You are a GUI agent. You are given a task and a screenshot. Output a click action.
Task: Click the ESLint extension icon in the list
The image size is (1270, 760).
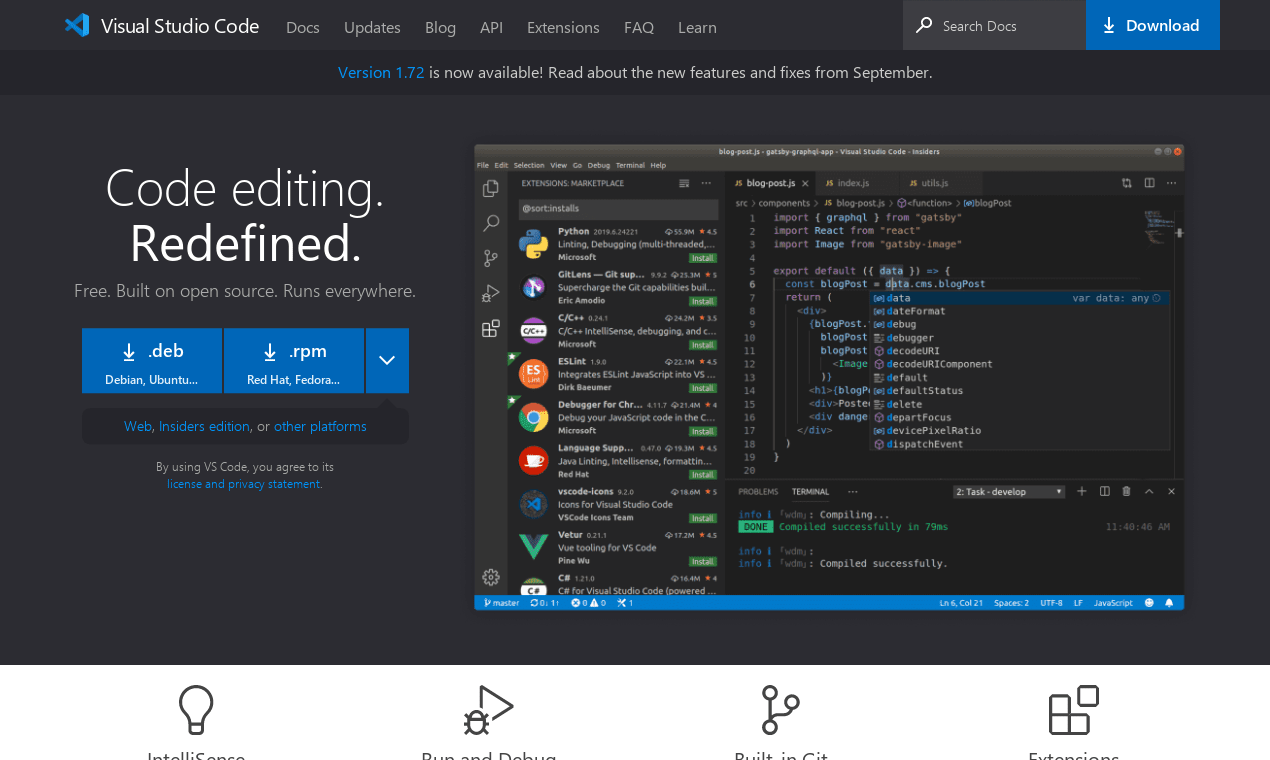pos(533,374)
